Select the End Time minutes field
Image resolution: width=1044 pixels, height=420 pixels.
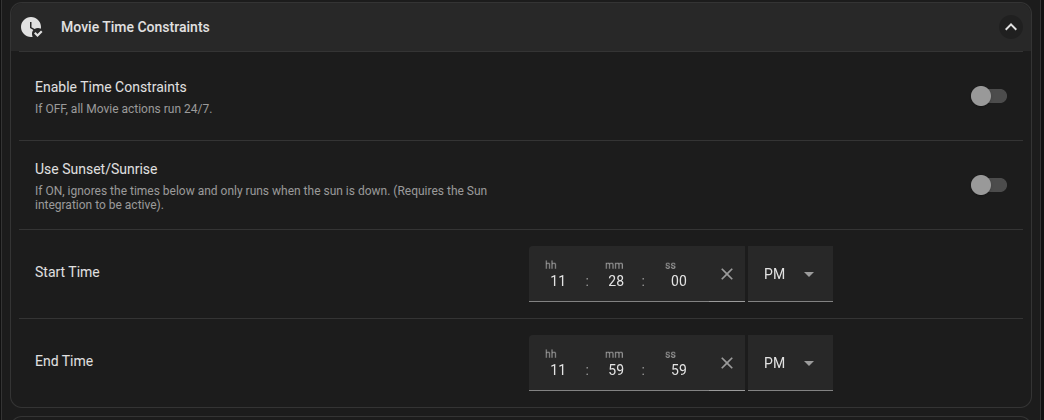point(616,370)
